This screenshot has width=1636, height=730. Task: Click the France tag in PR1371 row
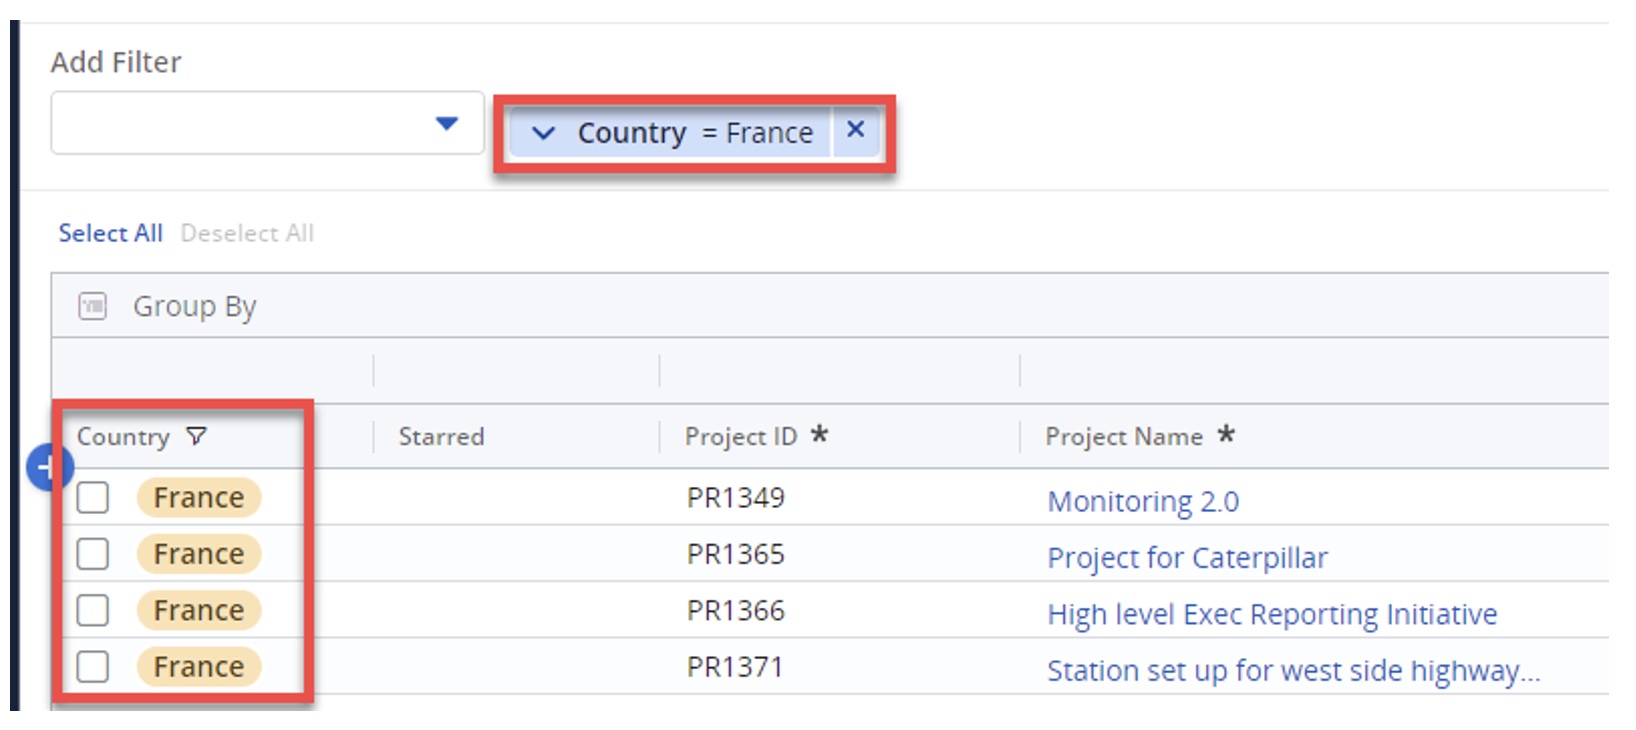(199, 666)
